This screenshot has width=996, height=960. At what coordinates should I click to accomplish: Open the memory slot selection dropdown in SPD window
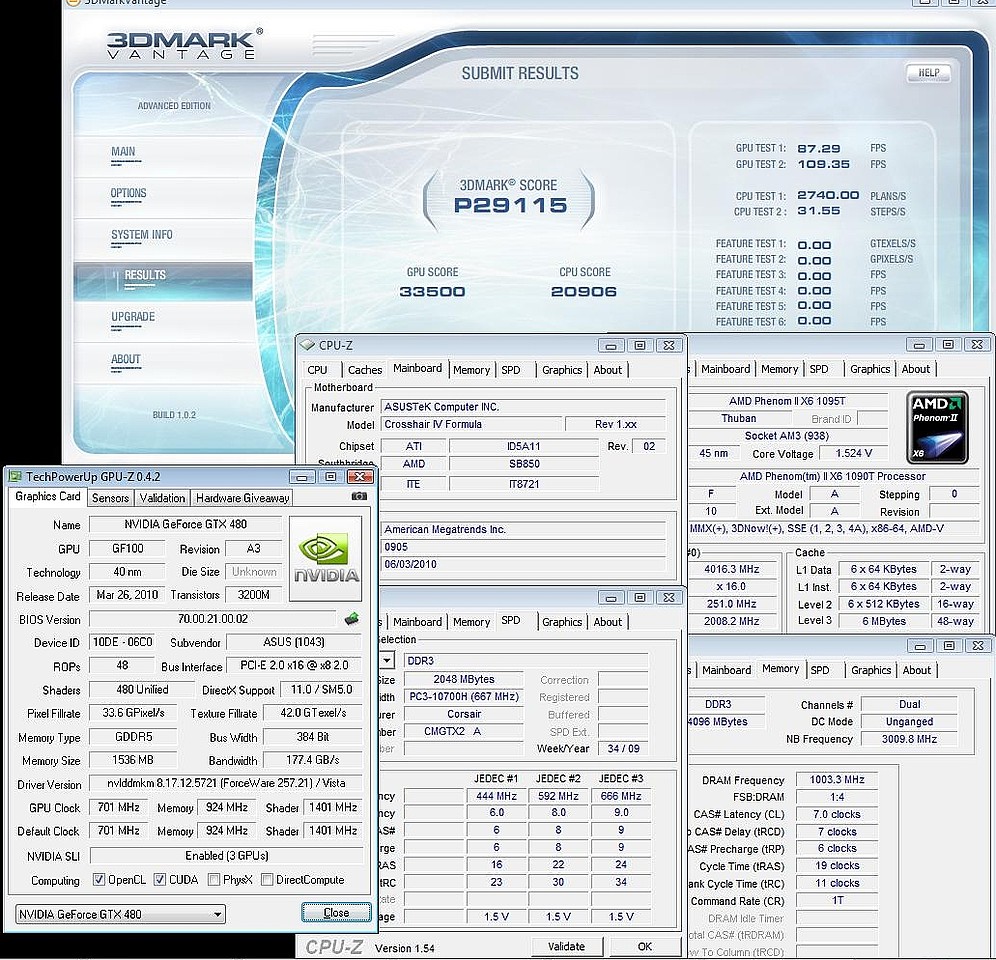(x=386, y=660)
